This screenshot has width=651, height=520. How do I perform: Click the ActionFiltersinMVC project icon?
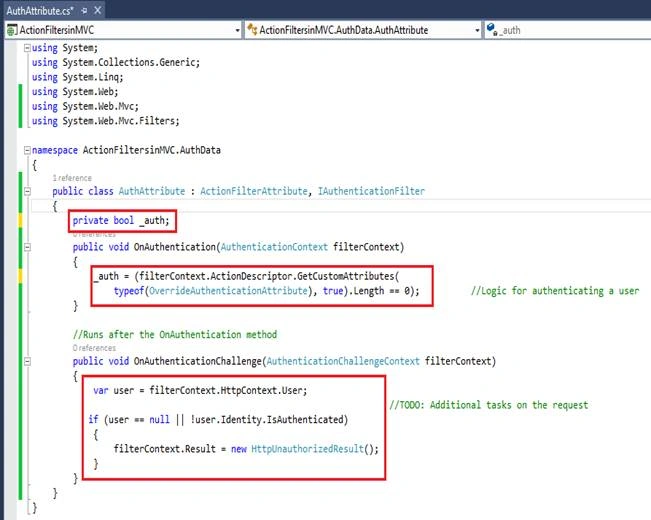[x=12, y=30]
